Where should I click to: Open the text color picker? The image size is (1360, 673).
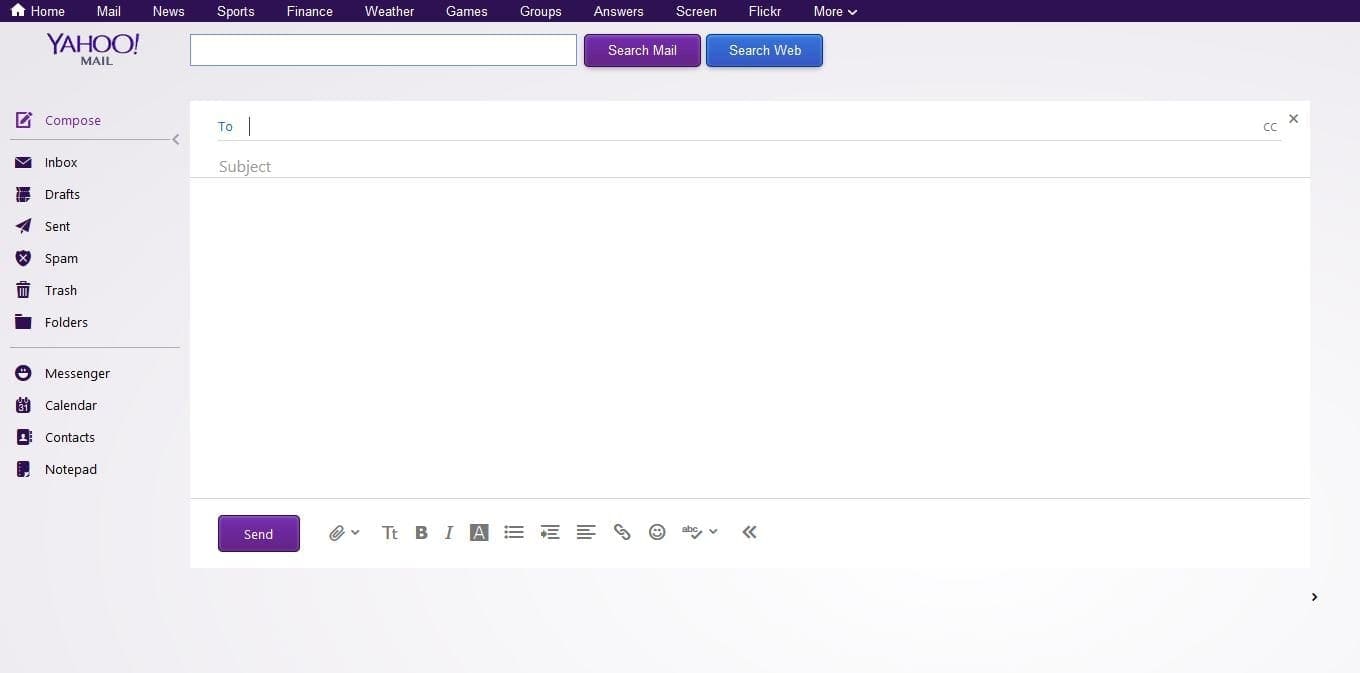pos(479,533)
